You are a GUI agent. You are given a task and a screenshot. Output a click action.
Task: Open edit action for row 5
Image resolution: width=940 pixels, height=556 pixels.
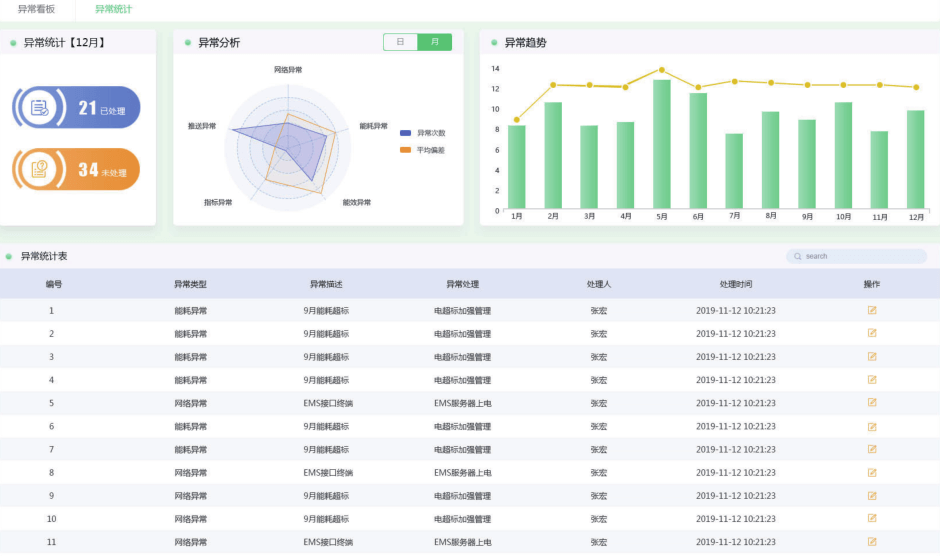pyautogui.click(x=872, y=403)
